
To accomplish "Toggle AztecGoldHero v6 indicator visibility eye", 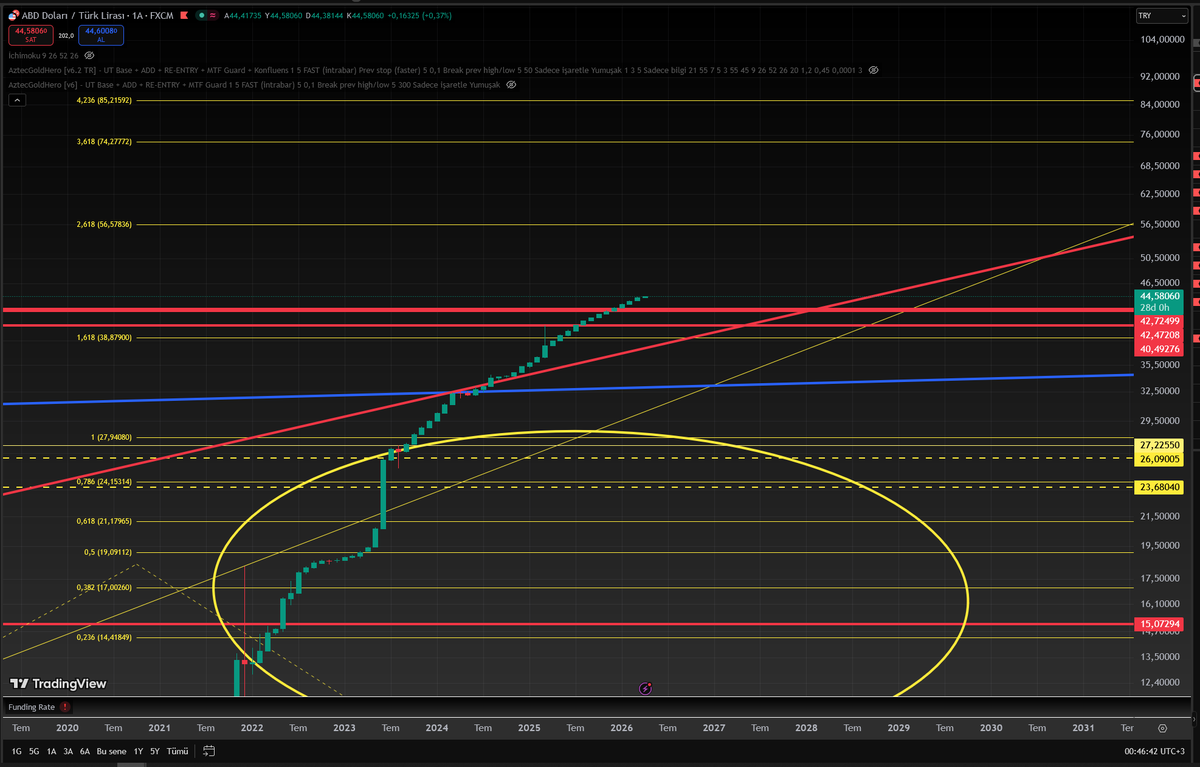I will [x=511, y=85].
